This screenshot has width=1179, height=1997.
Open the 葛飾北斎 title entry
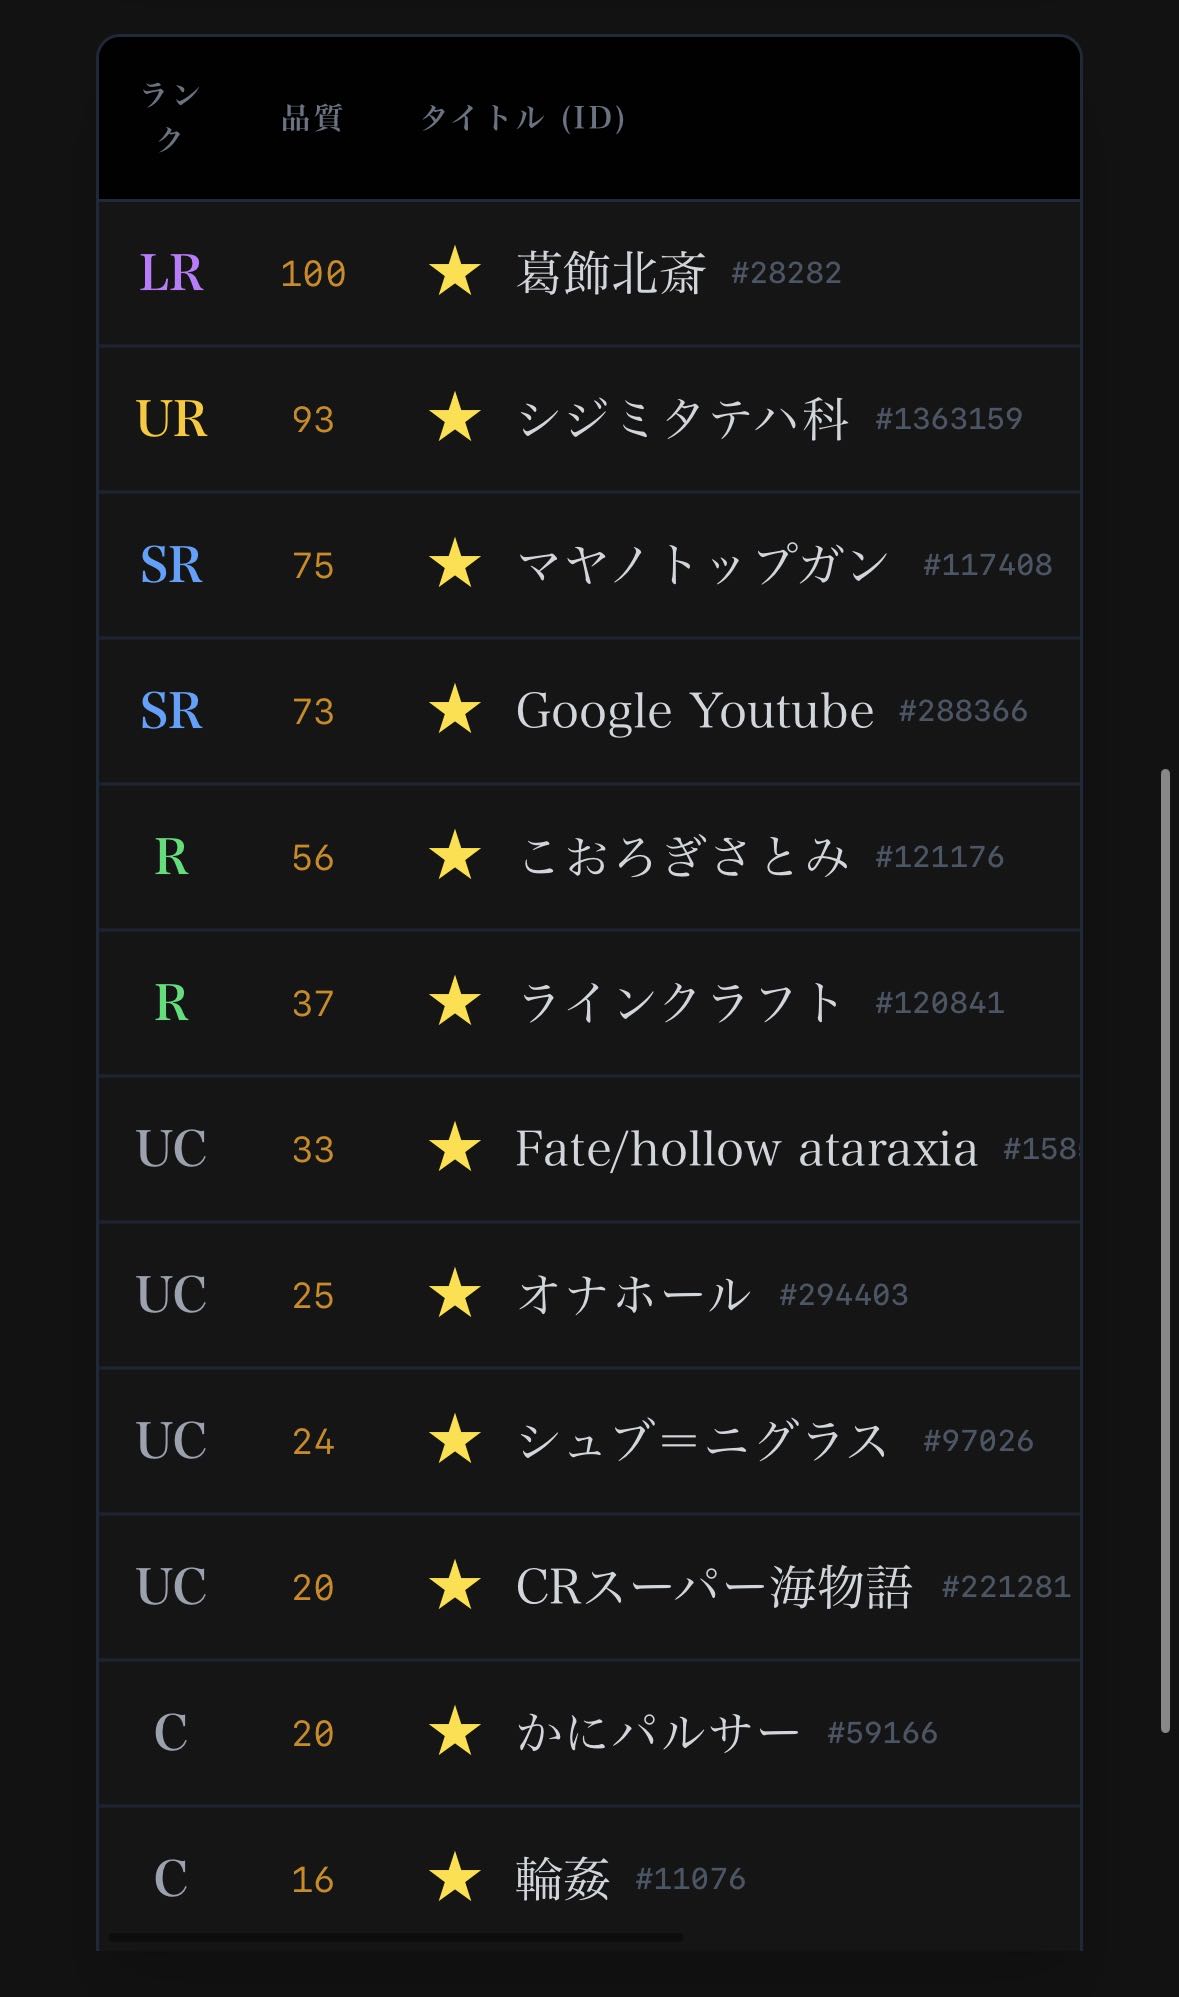point(611,273)
